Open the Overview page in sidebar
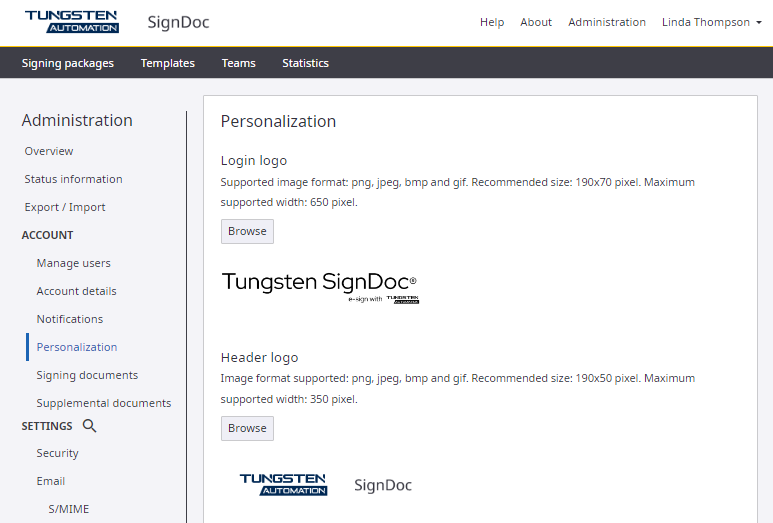This screenshot has width=773, height=523. [x=49, y=151]
